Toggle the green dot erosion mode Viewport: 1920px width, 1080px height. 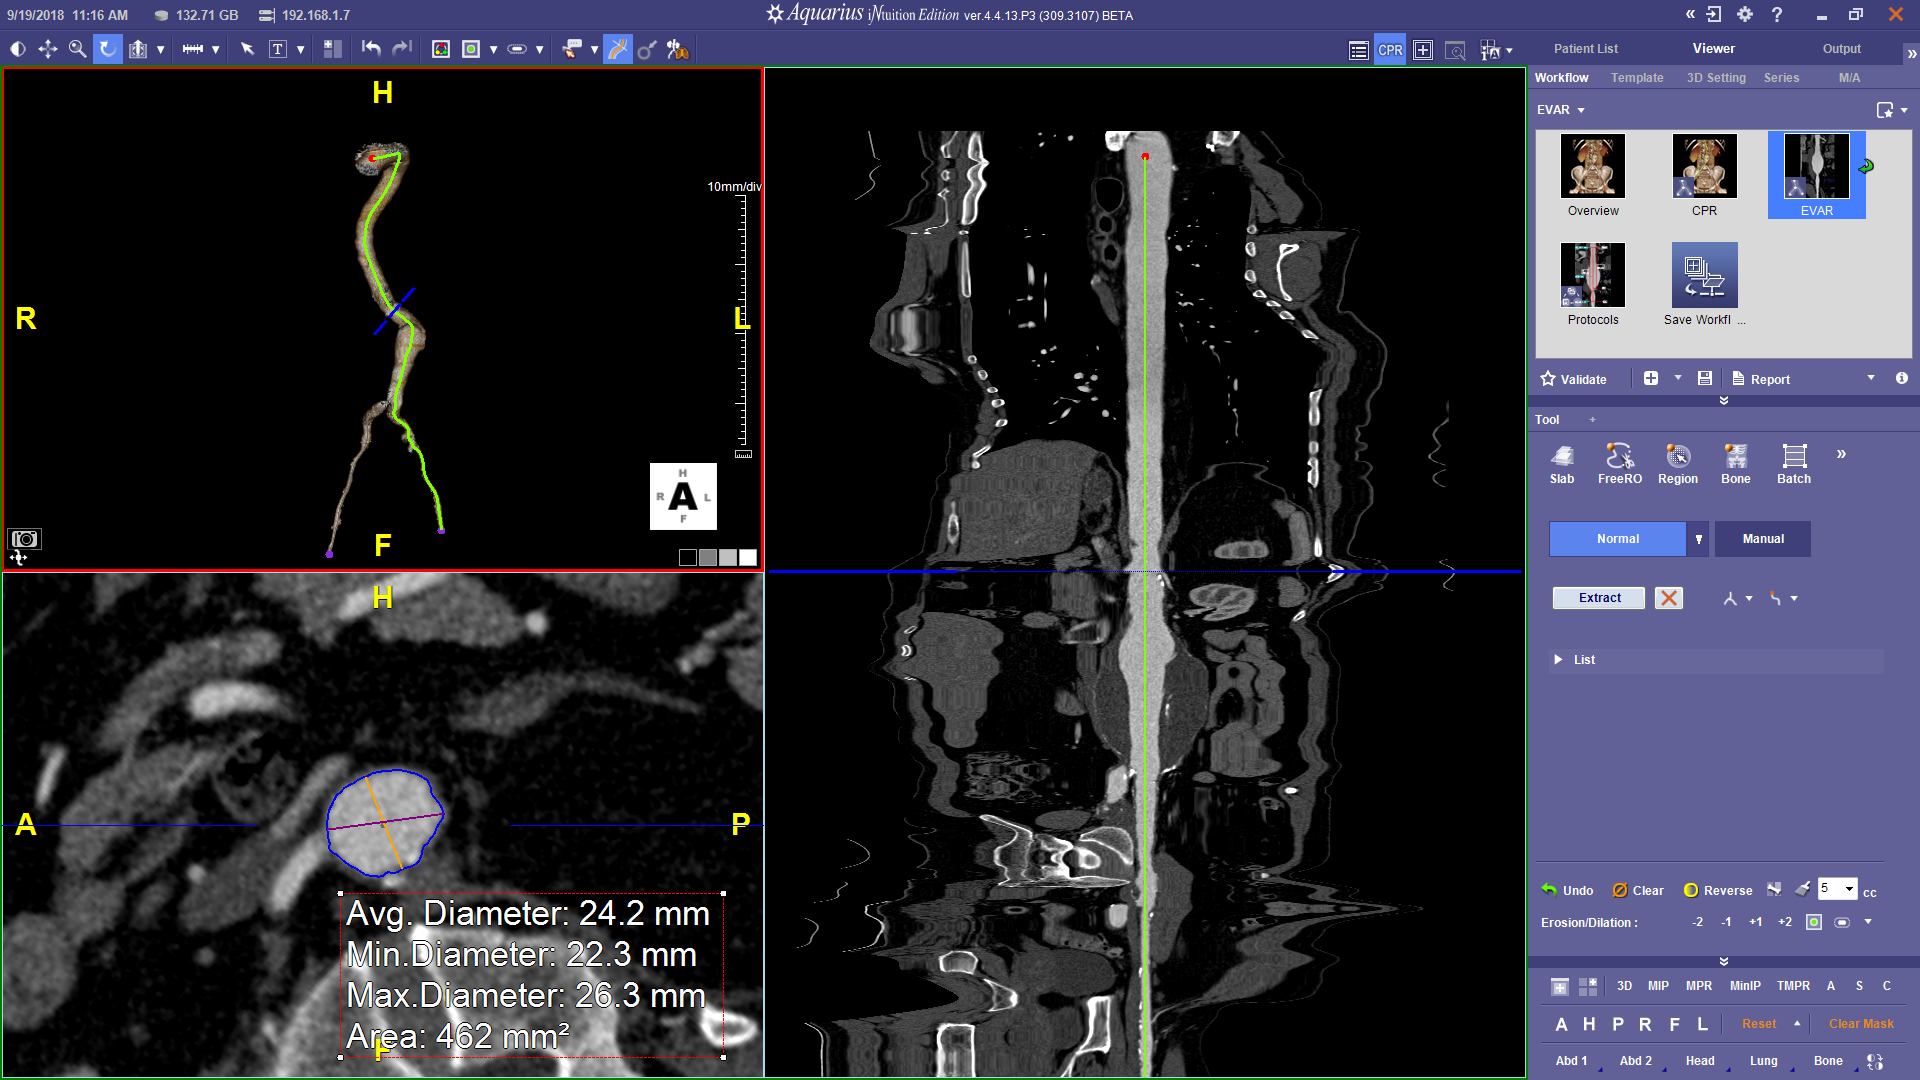click(1814, 922)
